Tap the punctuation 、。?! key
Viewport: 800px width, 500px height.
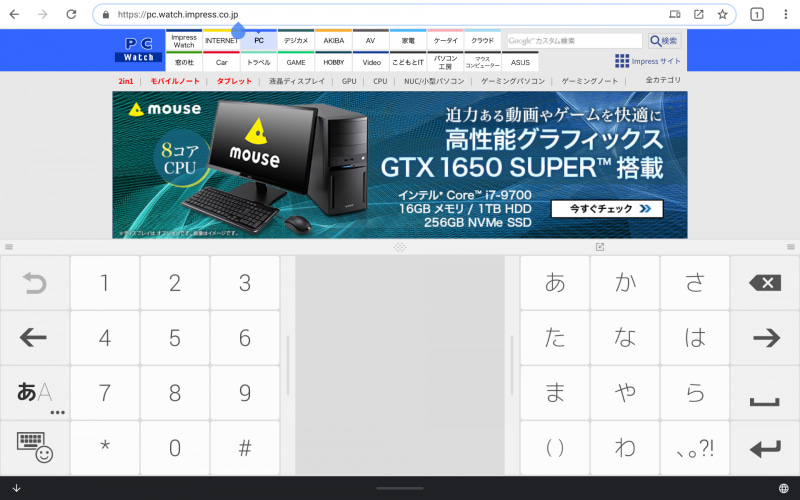(x=695, y=447)
